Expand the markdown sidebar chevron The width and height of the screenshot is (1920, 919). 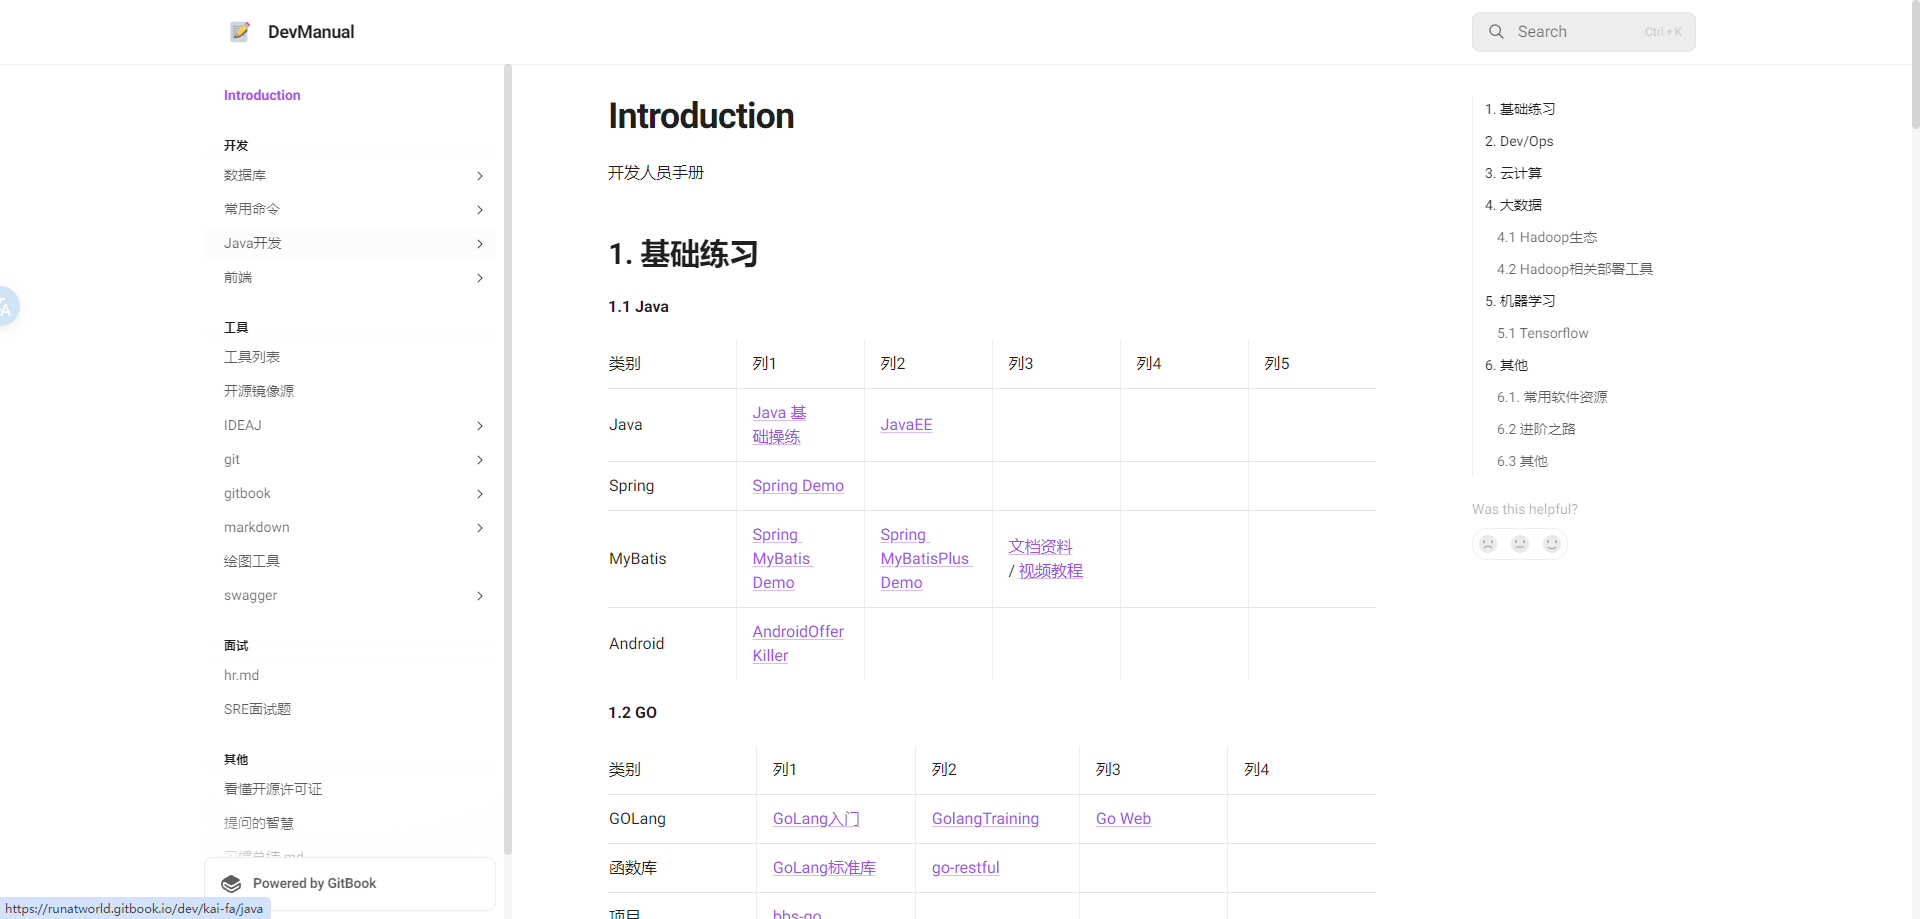(480, 528)
